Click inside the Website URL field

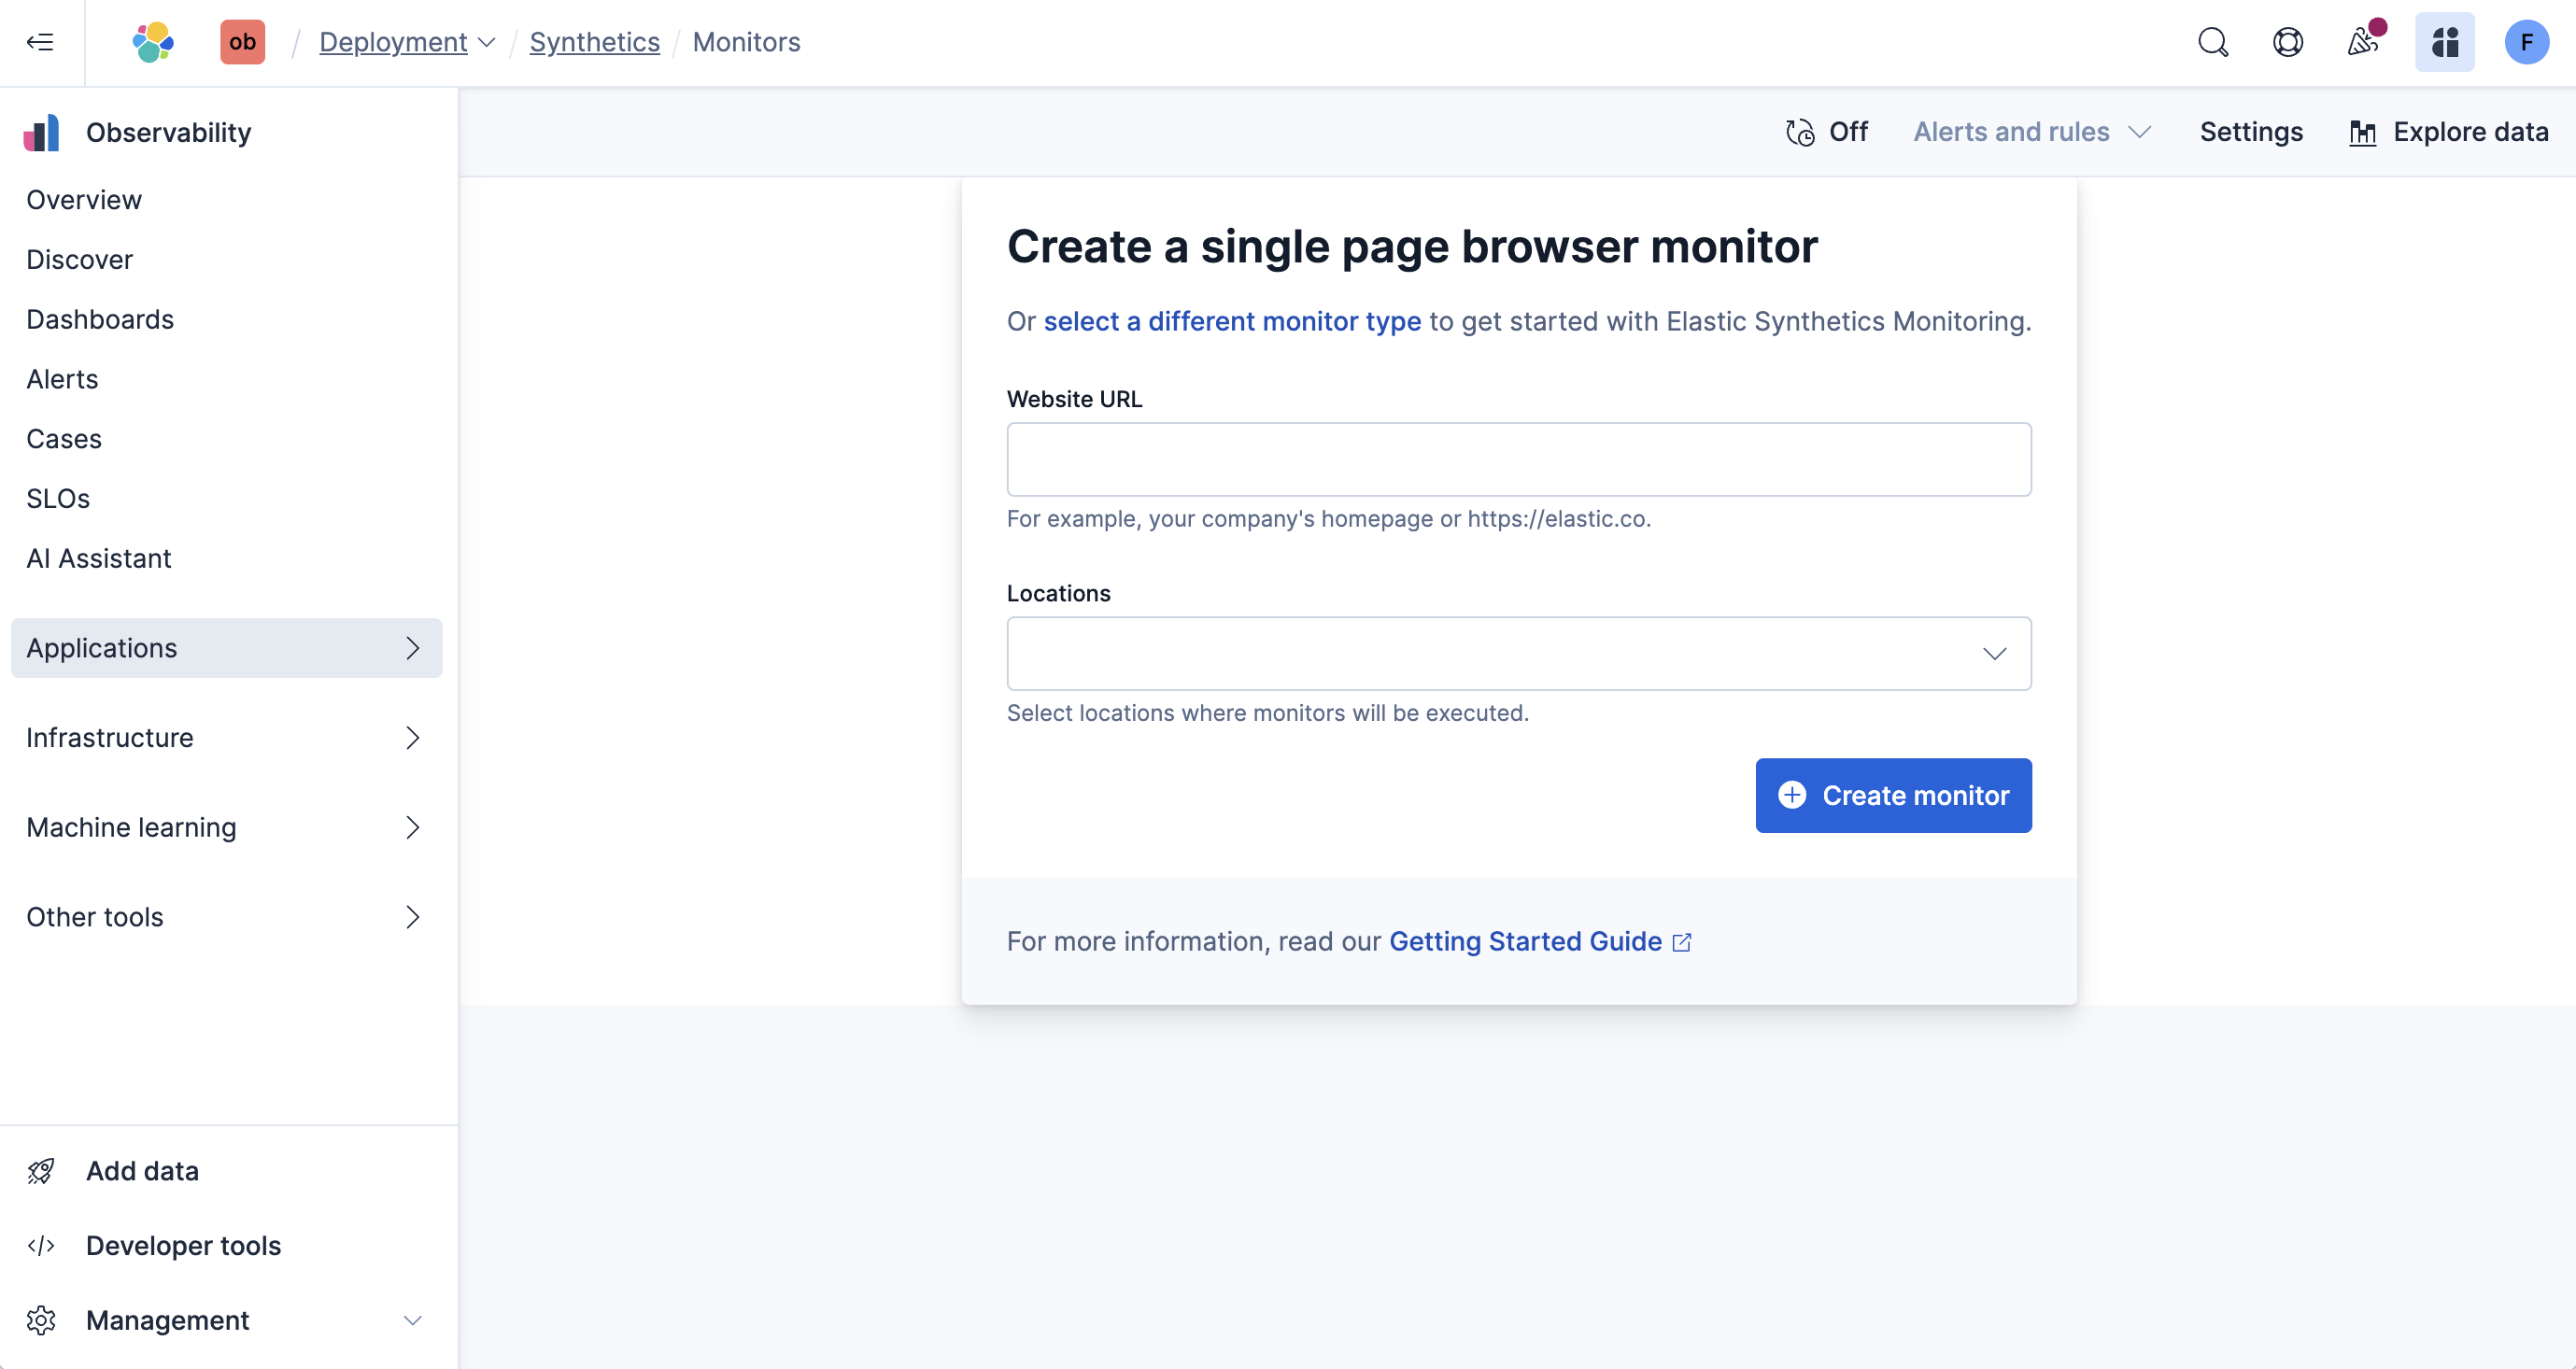[x=1518, y=459]
